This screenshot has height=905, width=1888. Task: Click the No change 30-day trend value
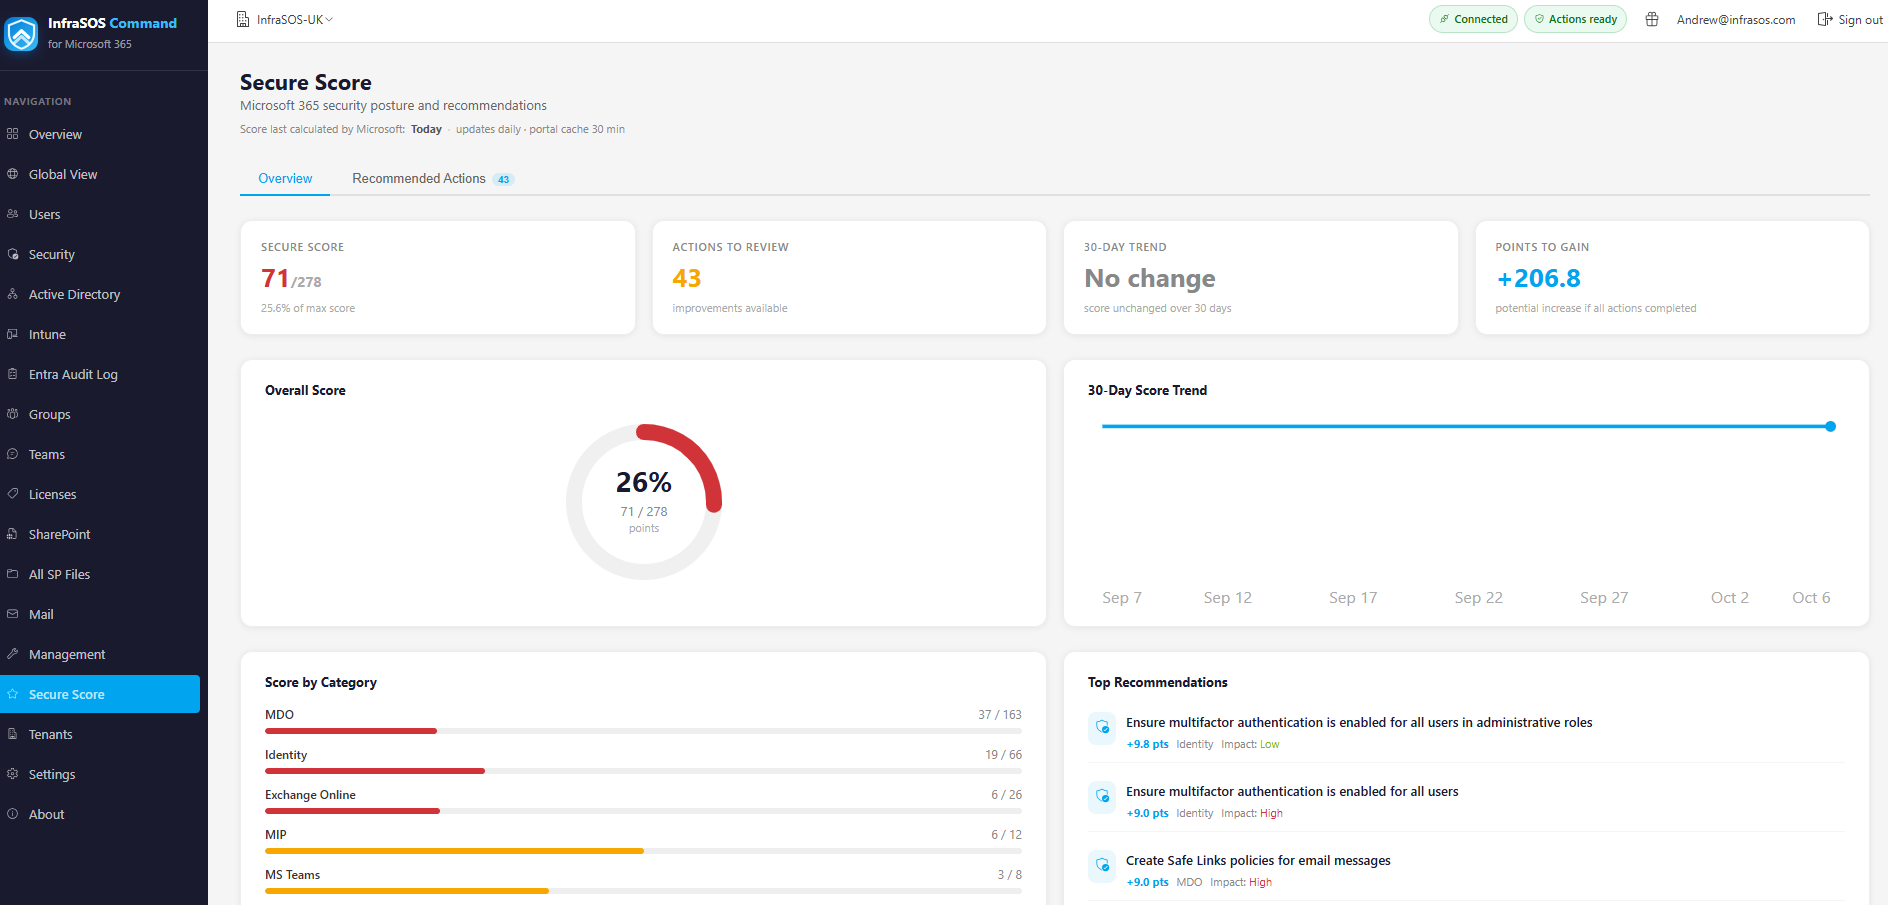point(1150,278)
